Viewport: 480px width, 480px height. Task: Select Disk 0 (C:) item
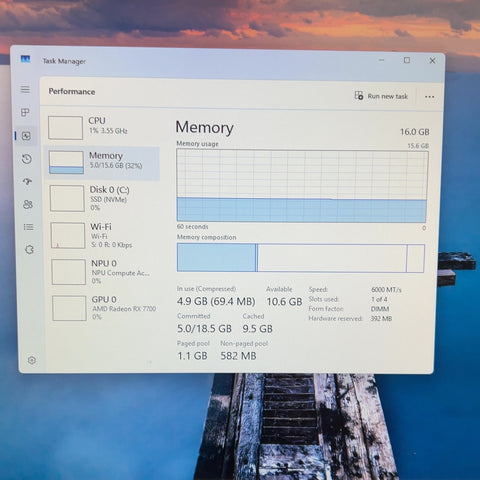[x=103, y=199]
